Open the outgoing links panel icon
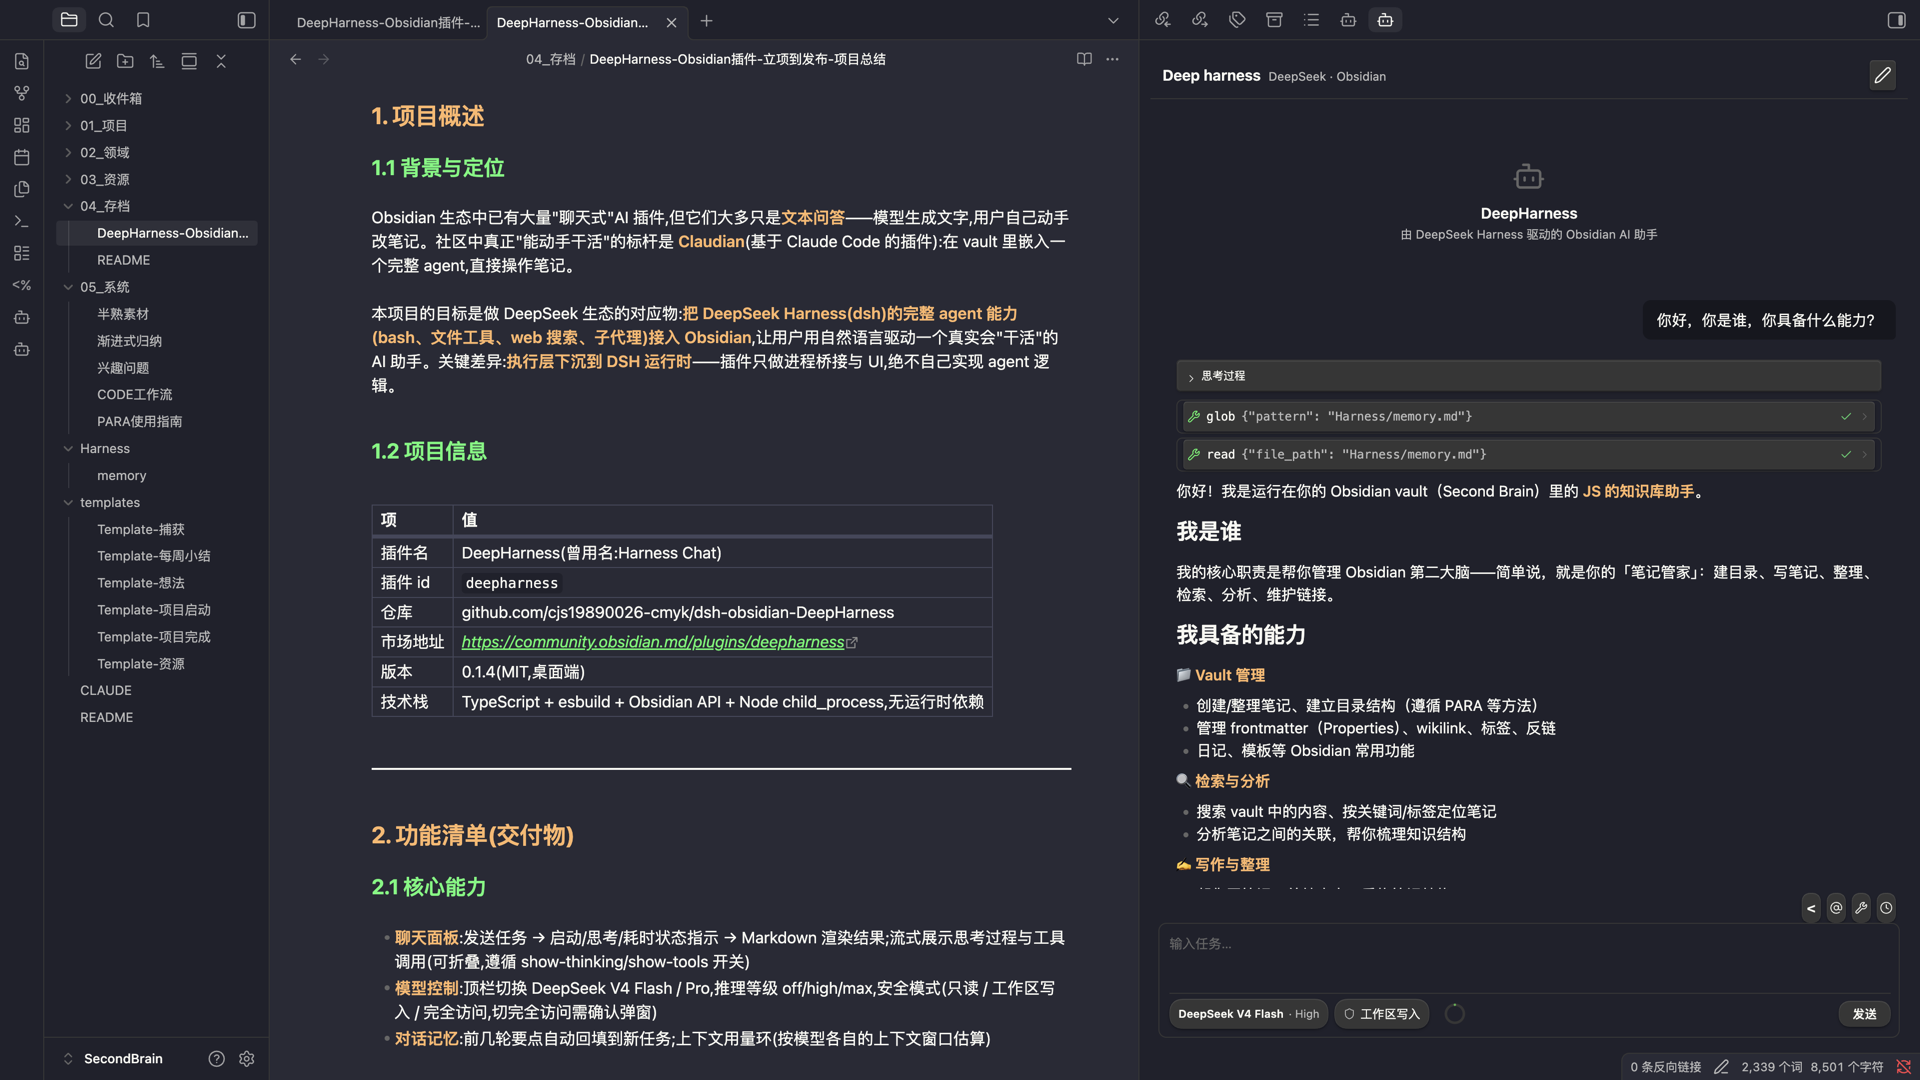1920x1080 pixels. pyautogui.click(x=1200, y=20)
